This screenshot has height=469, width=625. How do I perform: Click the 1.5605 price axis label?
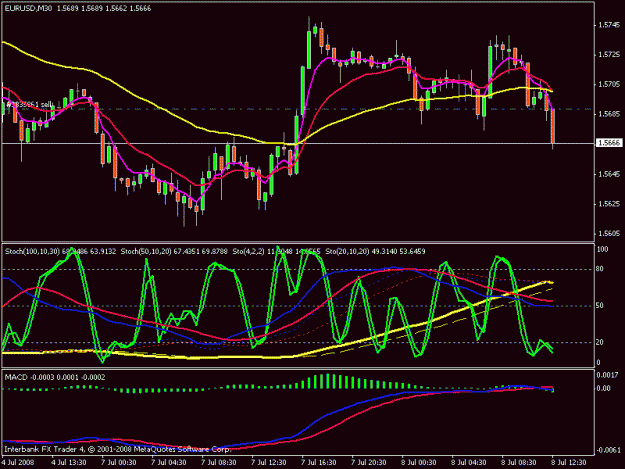coord(609,234)
